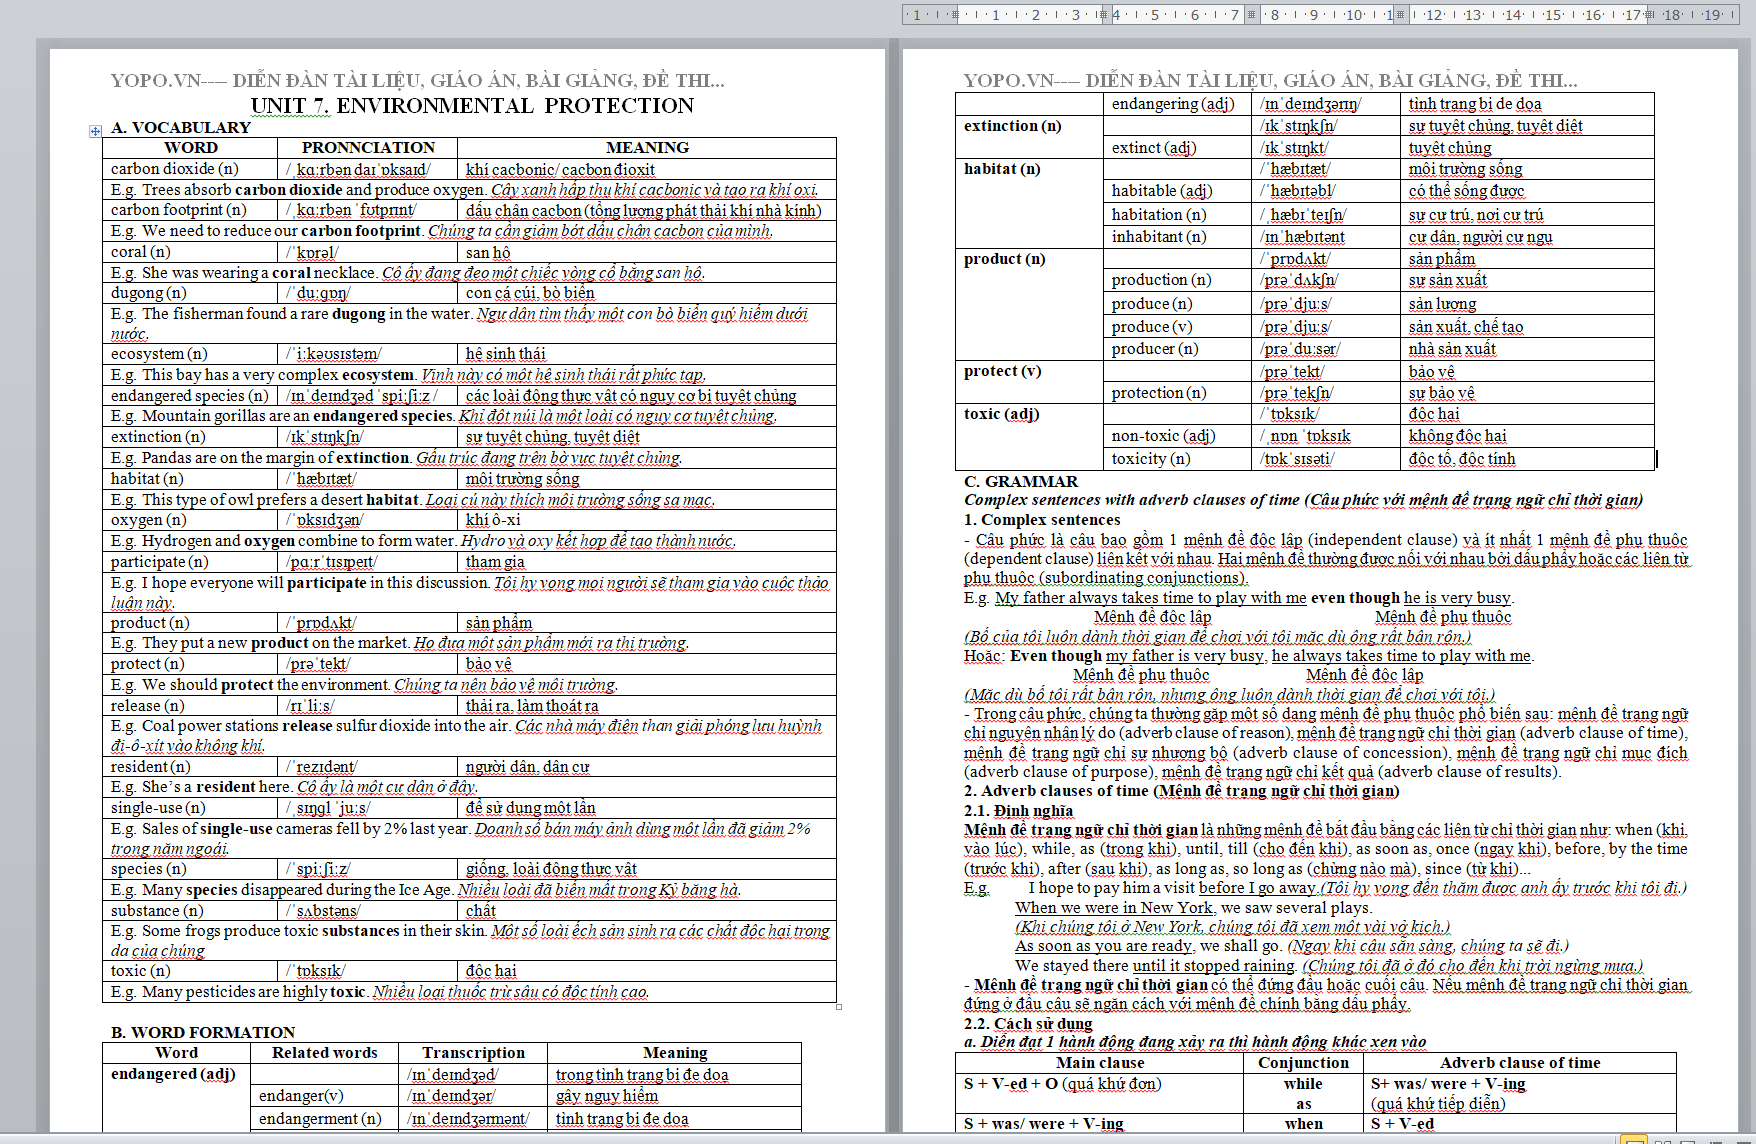Click the heading B. WORD FORMATION
This screenshot has width=1756, height=1144.
[203, 1032]
